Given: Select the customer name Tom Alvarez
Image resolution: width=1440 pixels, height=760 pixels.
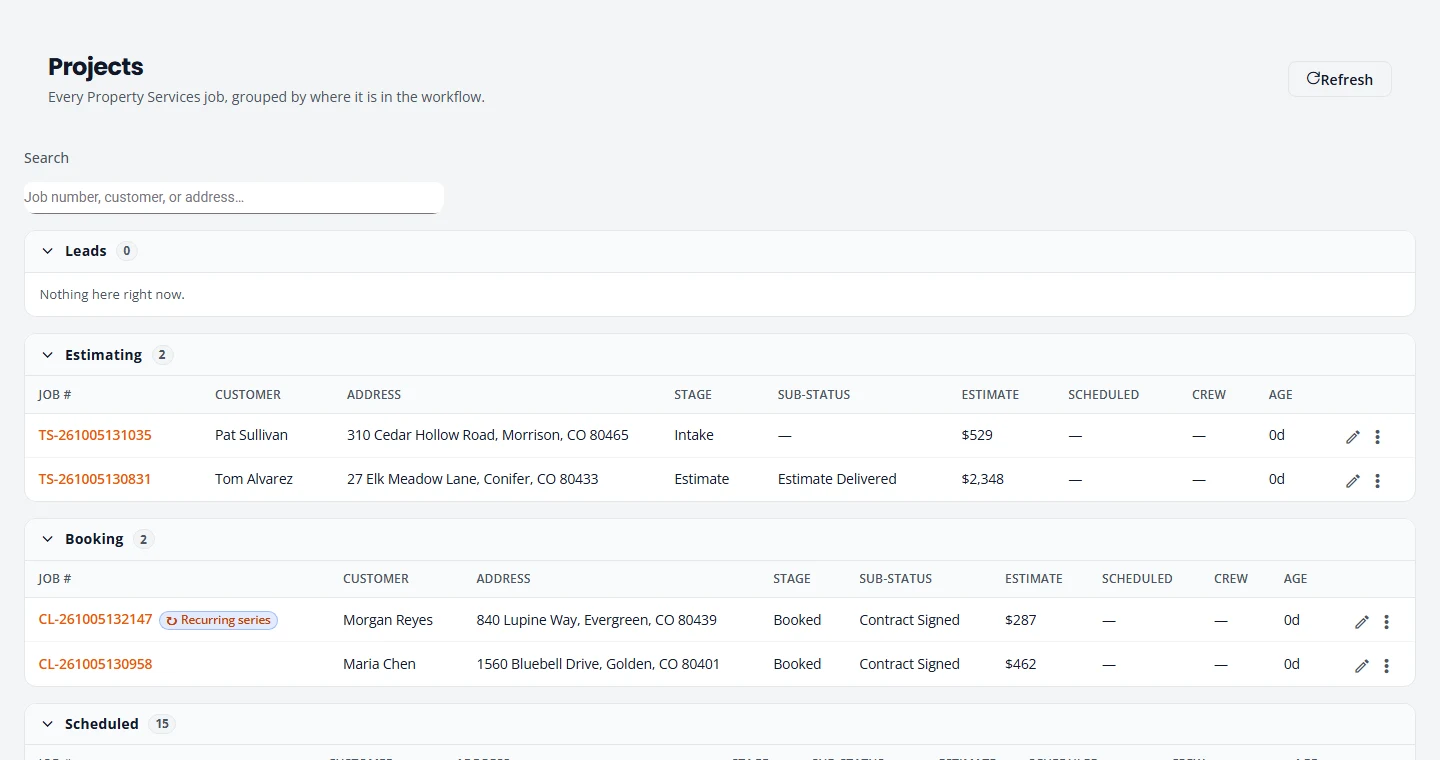Looking at the screenshot, I should tap(254, 479).
